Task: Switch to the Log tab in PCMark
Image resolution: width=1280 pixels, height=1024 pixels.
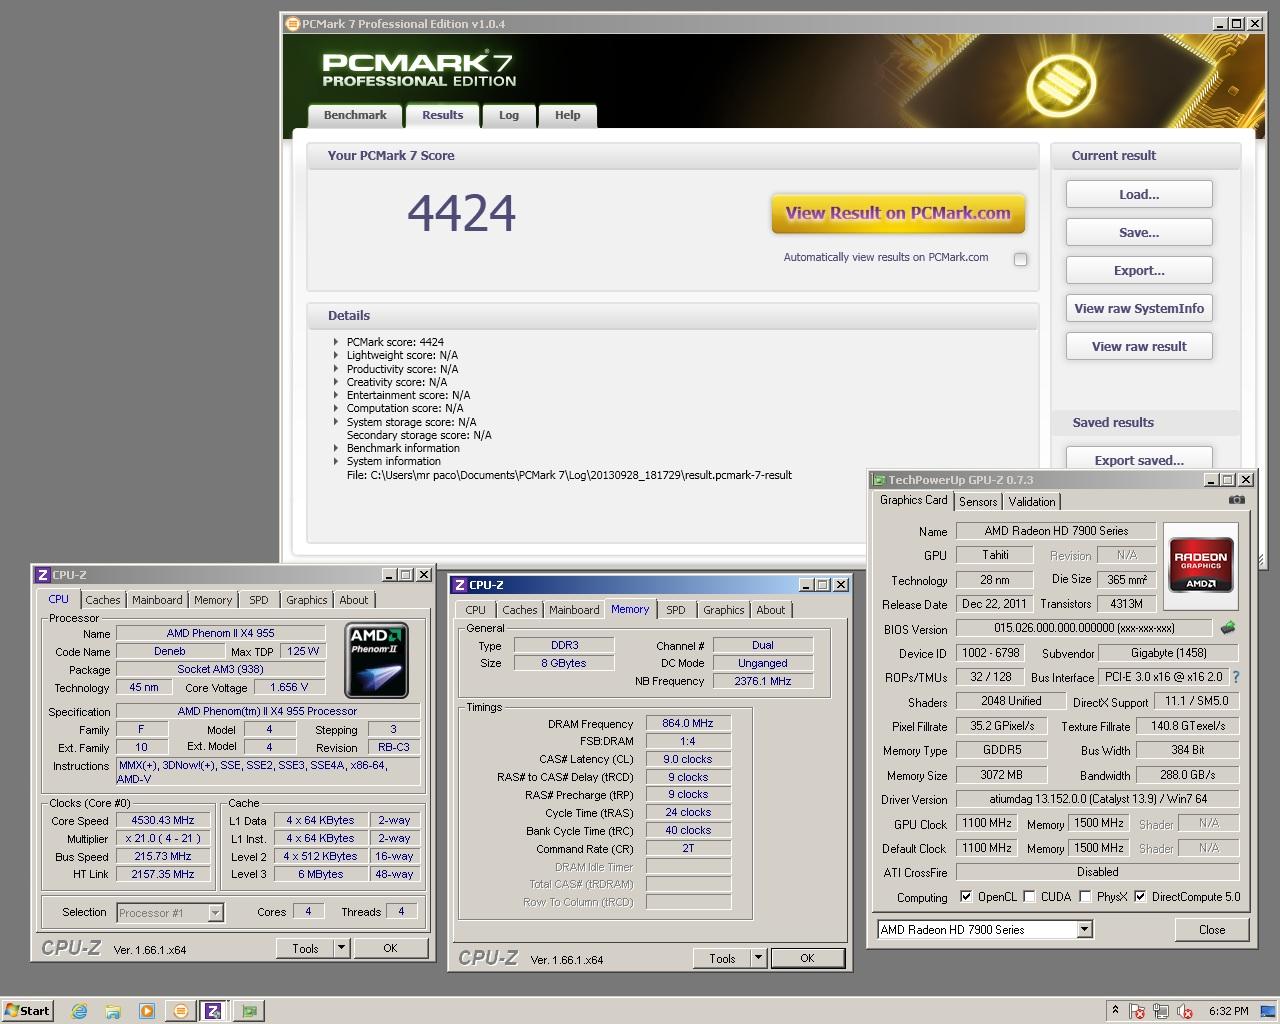Action: pyautogui.click(x=509, y=115)
